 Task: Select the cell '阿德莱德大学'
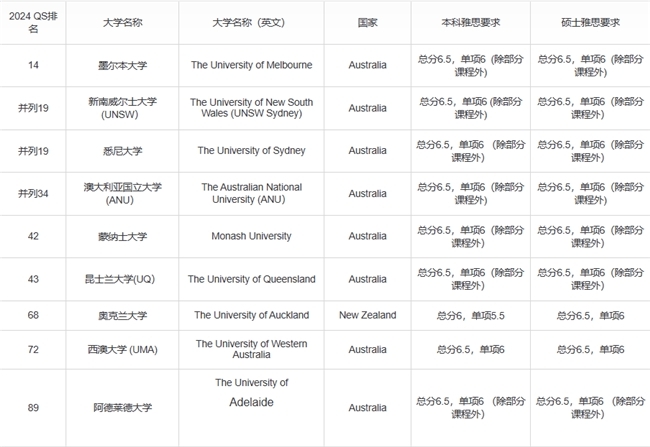pyautogui.click(x=122, y=408)
